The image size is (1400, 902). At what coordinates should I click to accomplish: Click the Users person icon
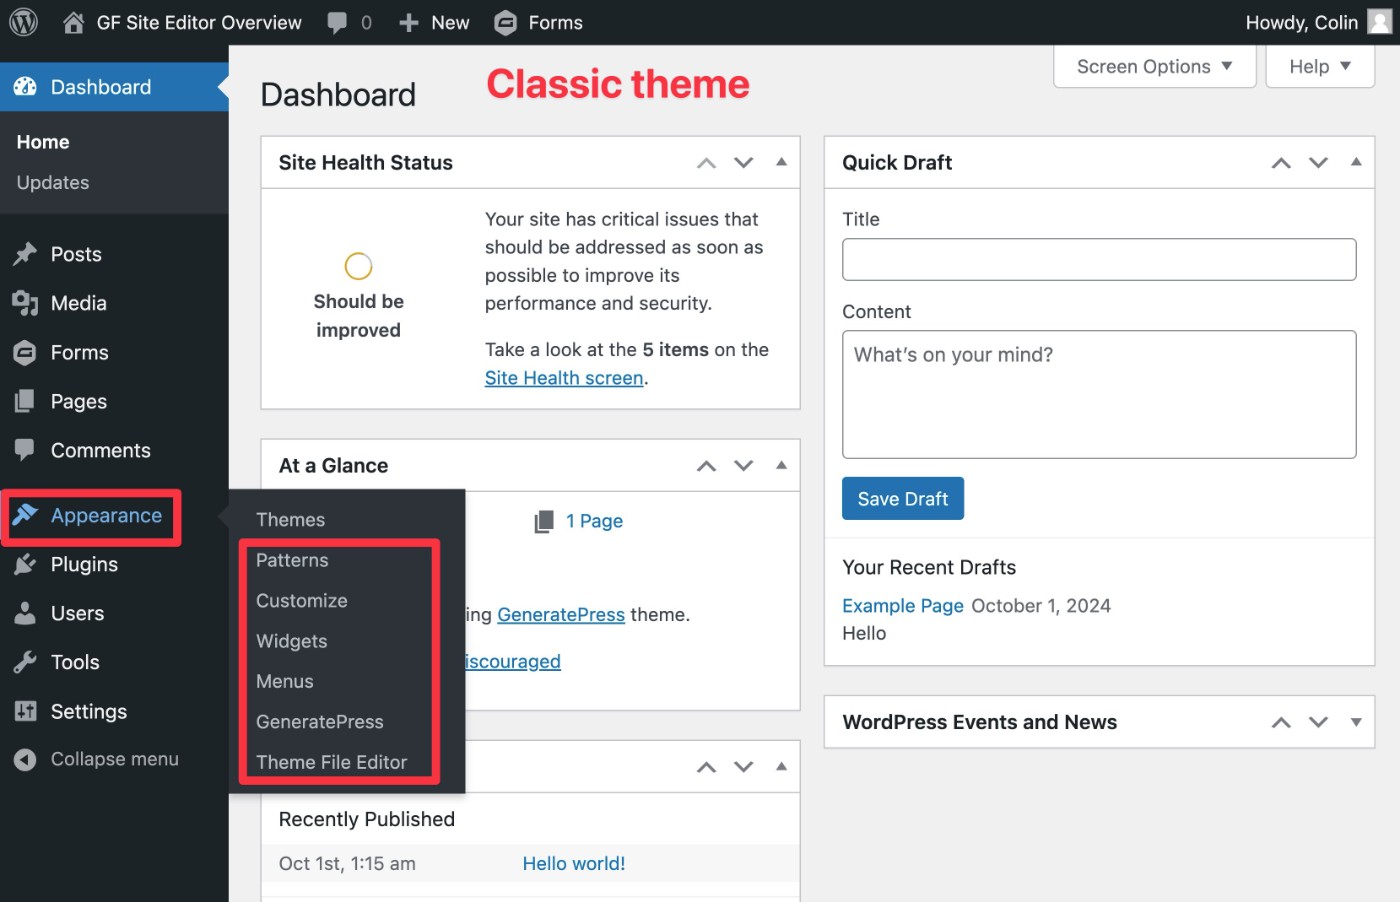[25, 613]
